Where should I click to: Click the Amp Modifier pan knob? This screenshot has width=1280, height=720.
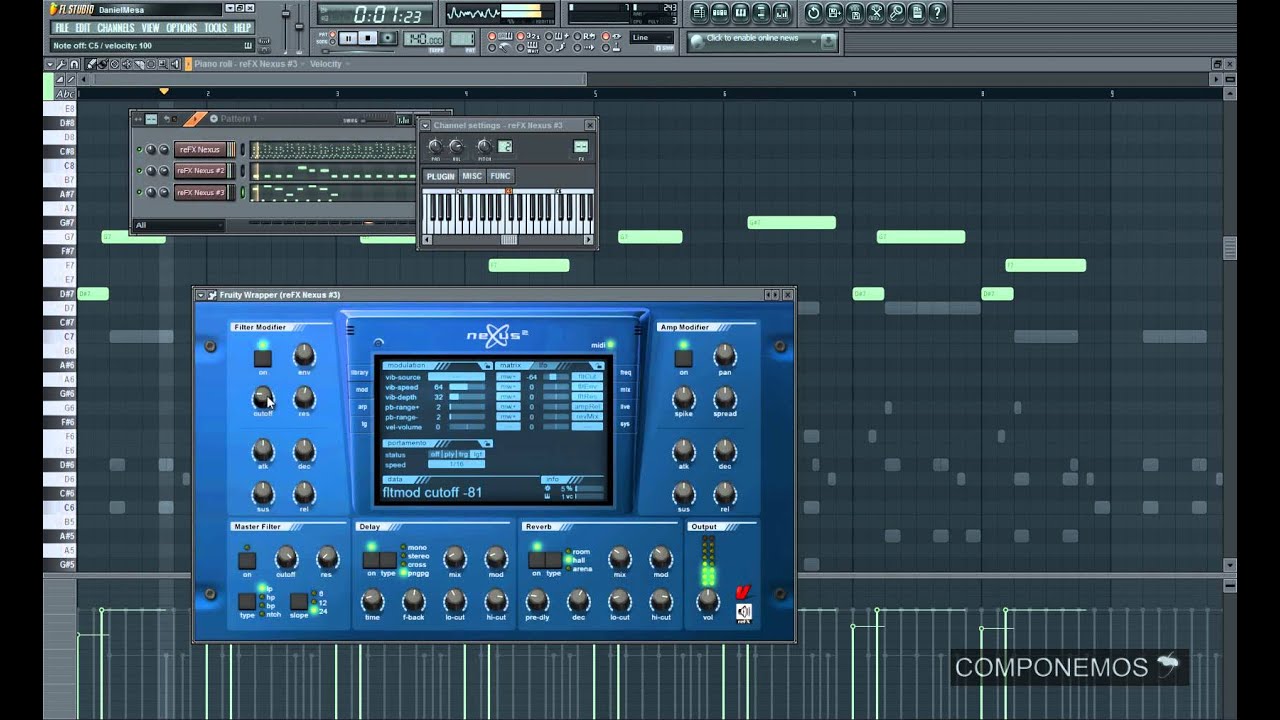[x=725, y=355]
